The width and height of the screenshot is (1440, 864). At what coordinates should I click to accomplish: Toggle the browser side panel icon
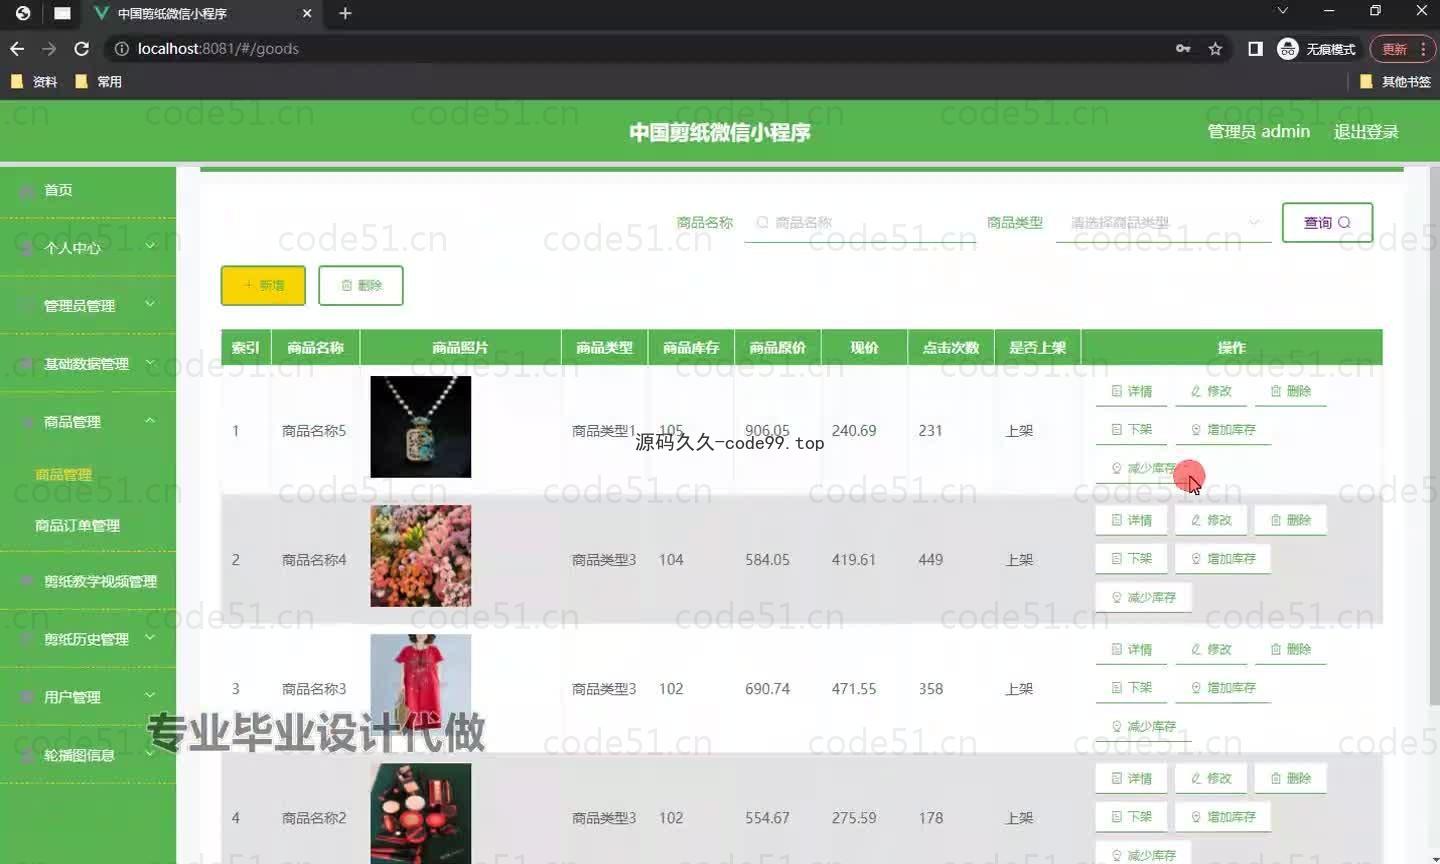coord(1255,48)
